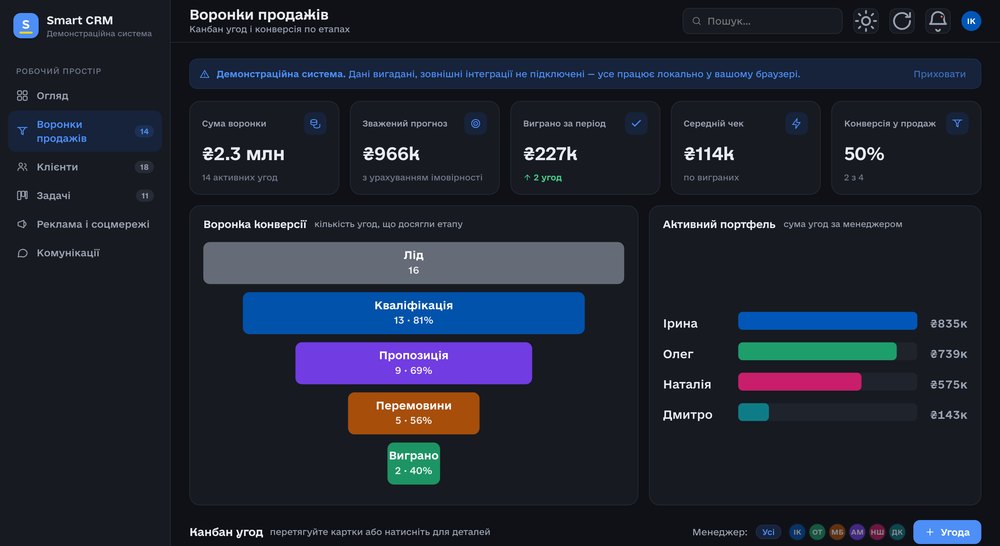The width and height of the screenshot is (1000, 546).
Task: Select the Усі manager filter chip
Action: pyautogui.click(x=768, y=532)
